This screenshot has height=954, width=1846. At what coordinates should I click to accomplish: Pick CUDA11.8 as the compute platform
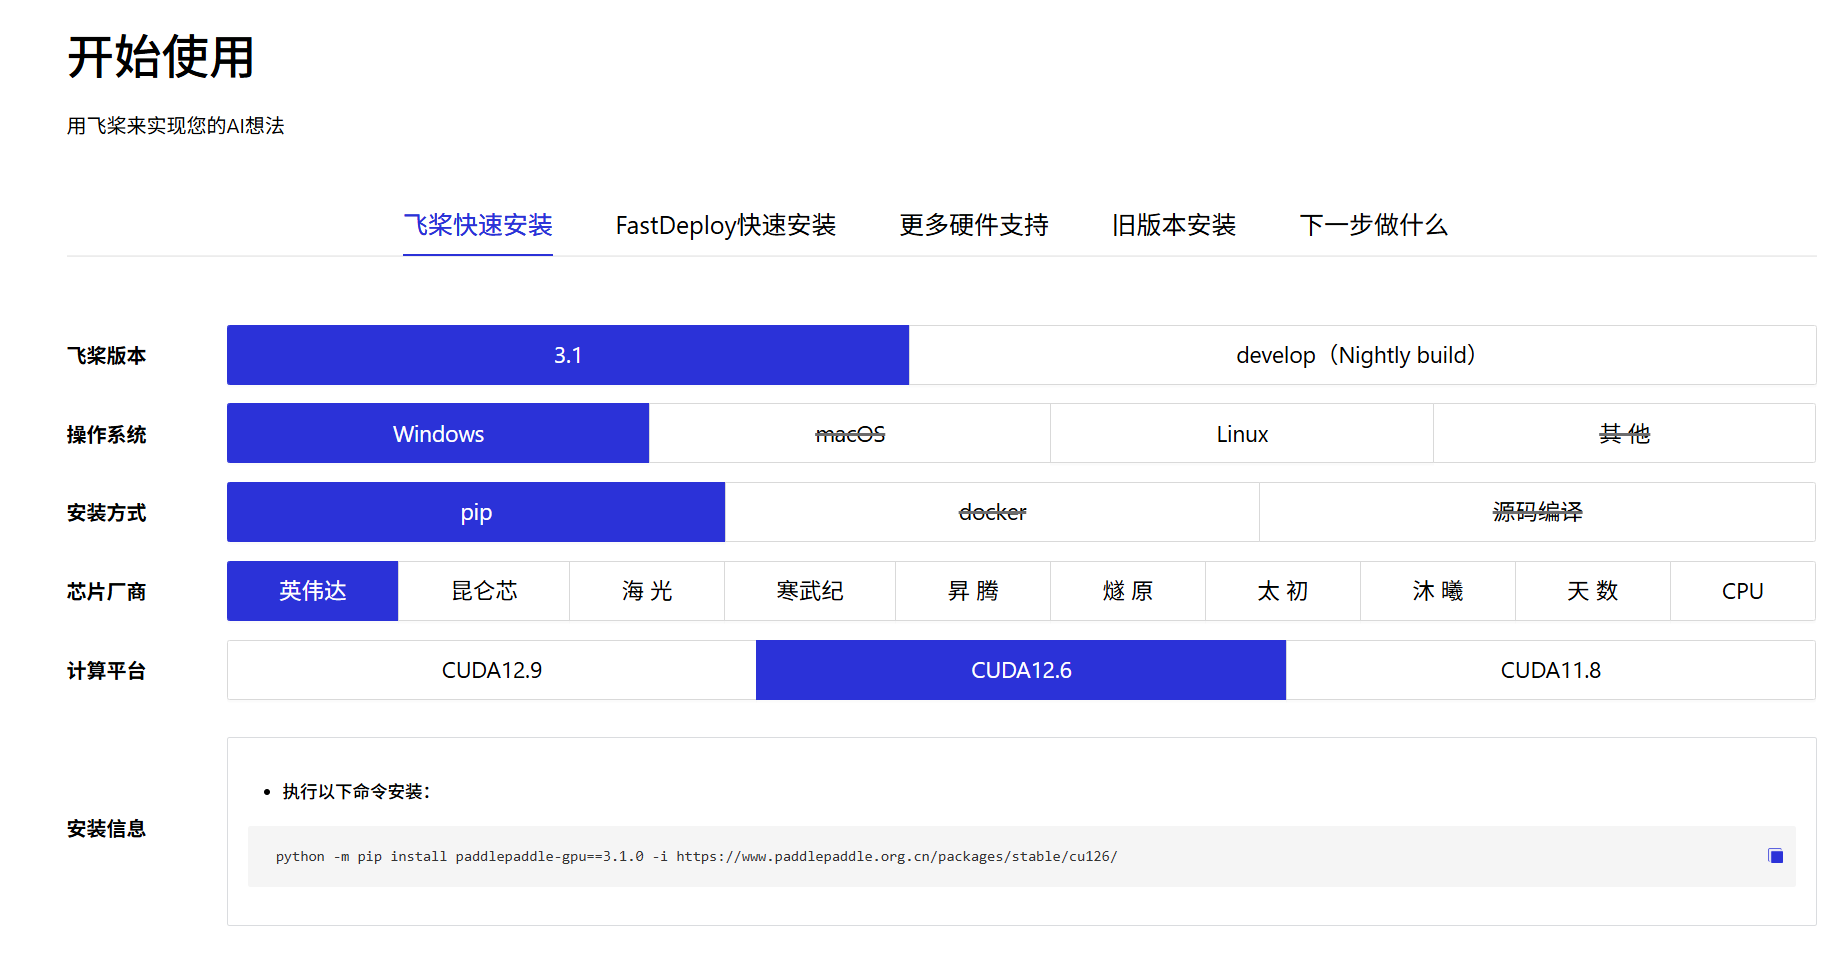click(x=1550, y=670)
